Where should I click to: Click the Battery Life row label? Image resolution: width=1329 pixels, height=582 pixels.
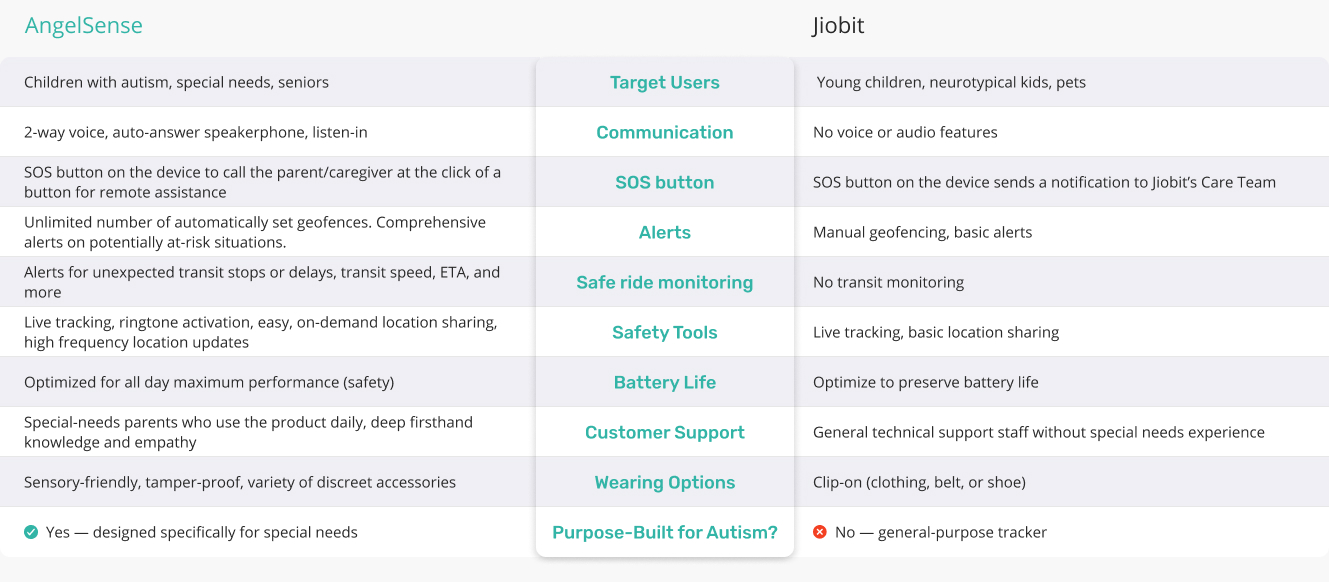[665, 383]
